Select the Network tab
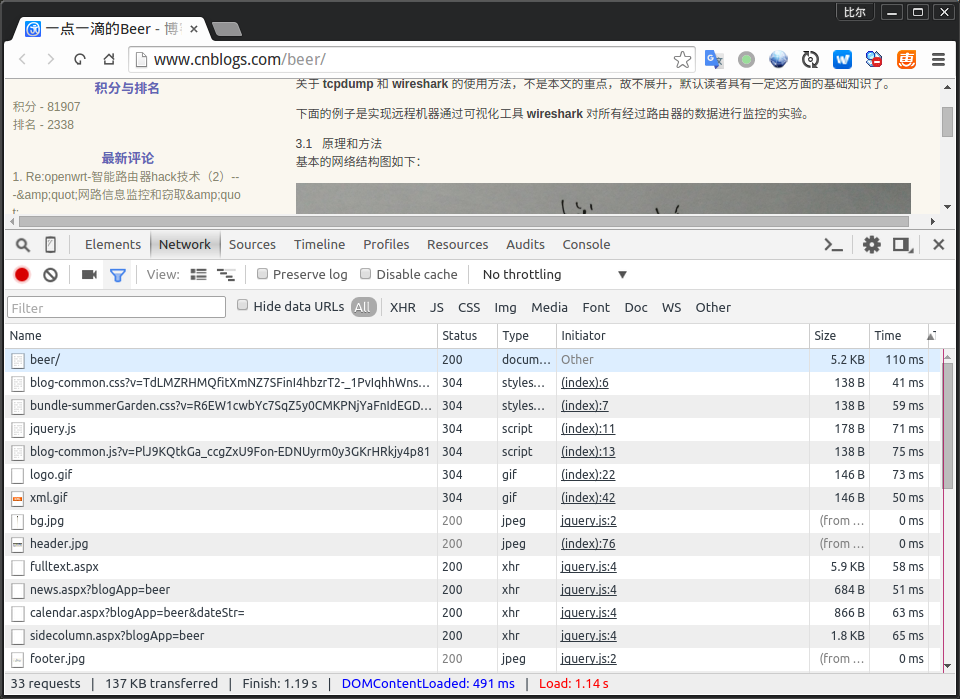960x699 pixels. (x=184, y=245)
